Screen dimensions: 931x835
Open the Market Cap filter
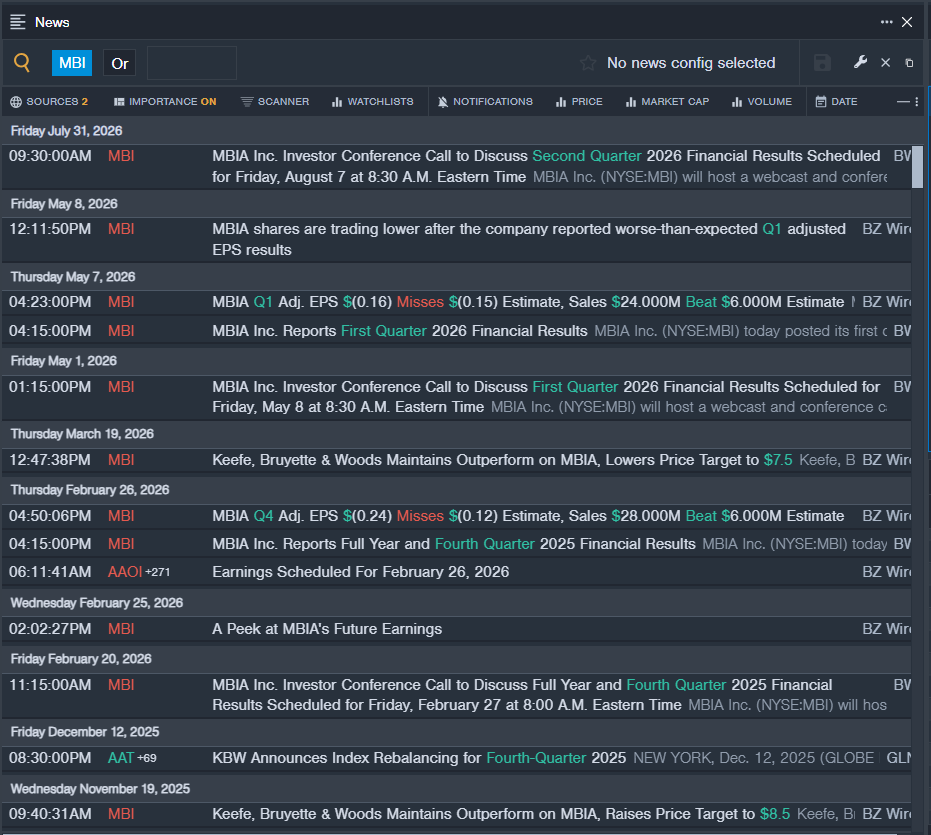coord(667,102)
